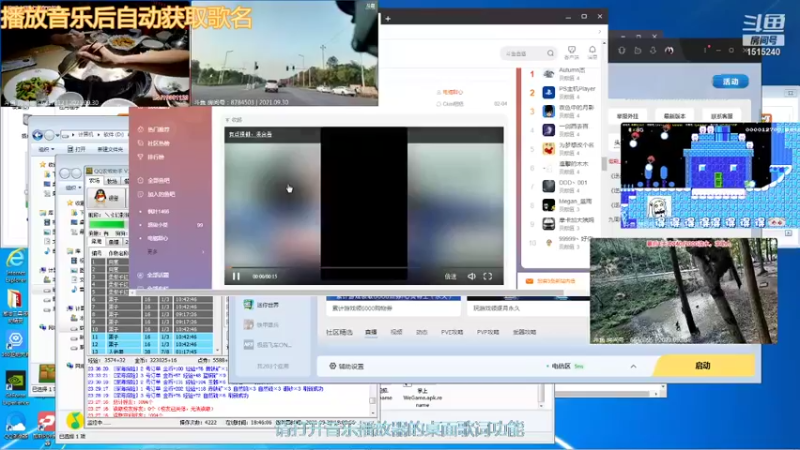
Task: Seek using the video progress bar
Action: click(364, 267)
